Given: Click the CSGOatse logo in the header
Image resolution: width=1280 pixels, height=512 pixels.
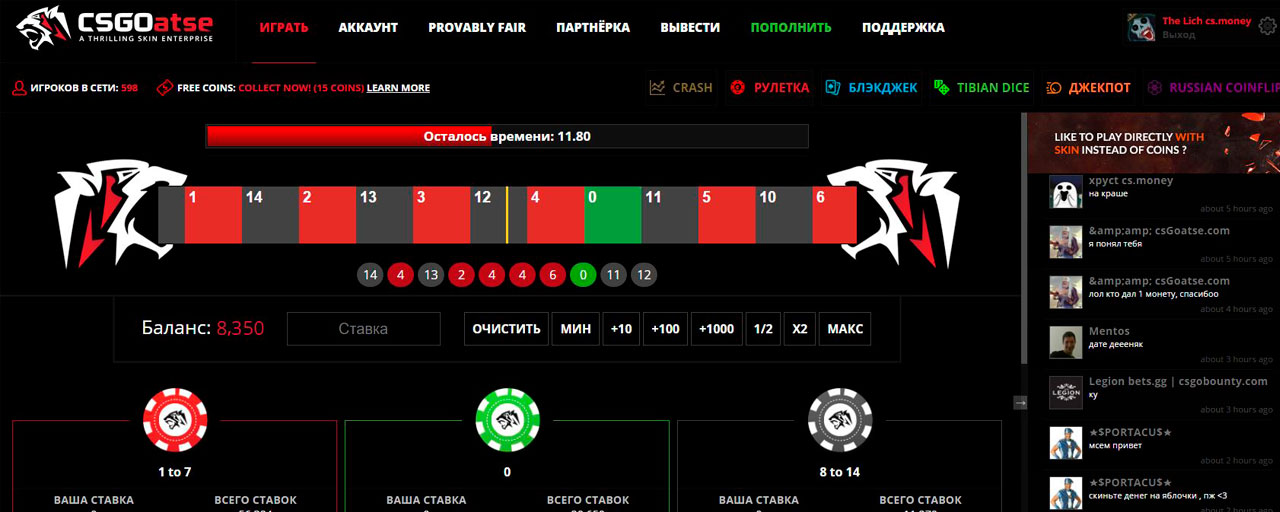Looking at the screenshot, I should [113, 28].
